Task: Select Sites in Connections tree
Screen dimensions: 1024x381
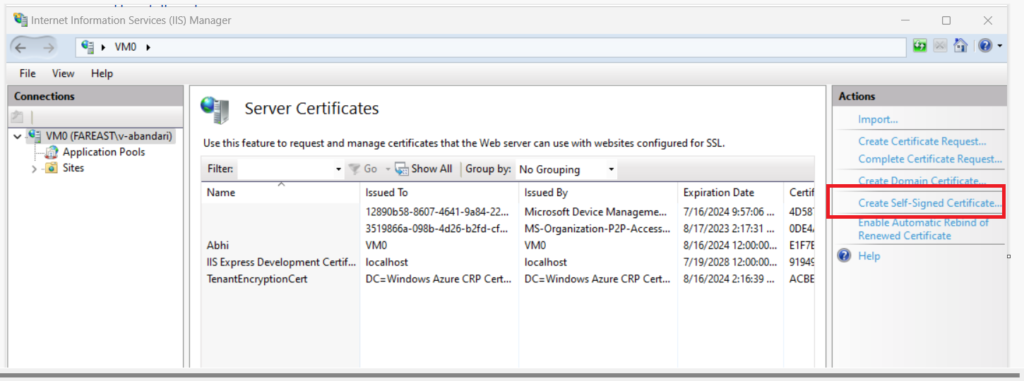Action: point(73,168)
